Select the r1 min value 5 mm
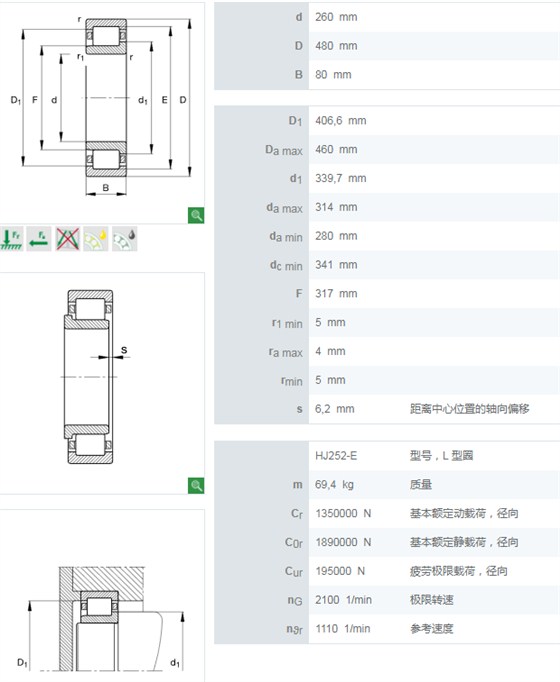 click(x=330, y=323)
